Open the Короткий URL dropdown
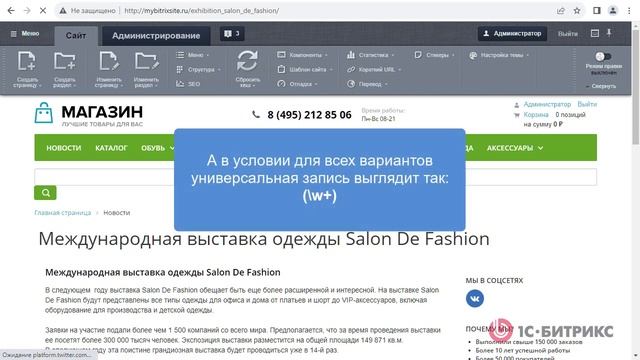This screenshot has height=360, width=640. point(374,69)
